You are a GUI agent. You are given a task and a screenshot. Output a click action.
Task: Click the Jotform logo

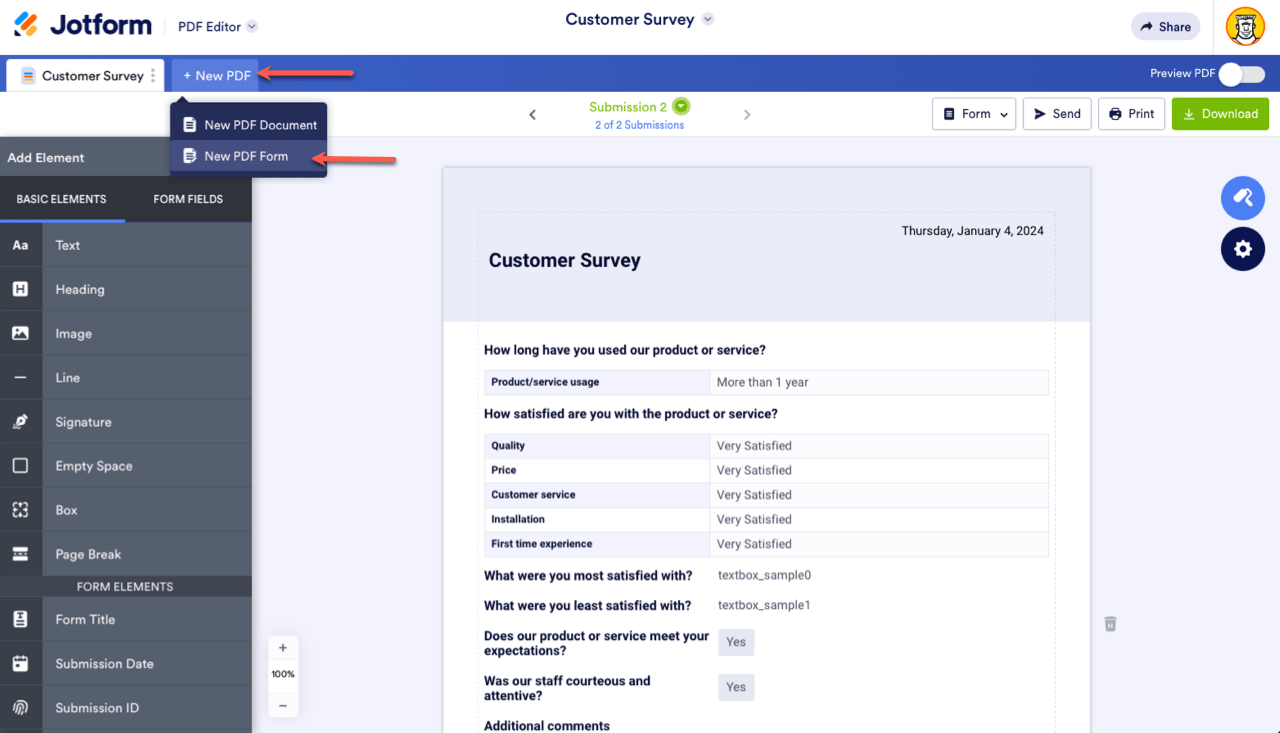(83, 26)
